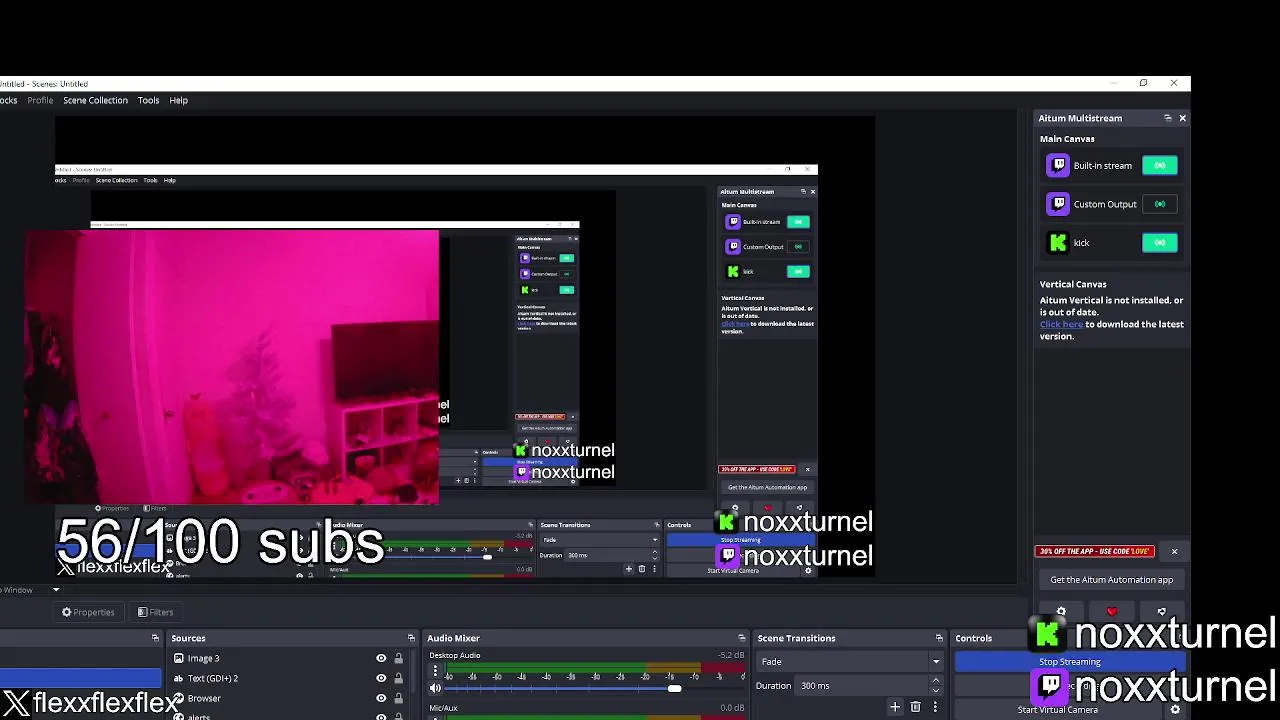Click the image type icon for Image 3
Viewport: 1280px width, 720px height.
click(178, 658)
